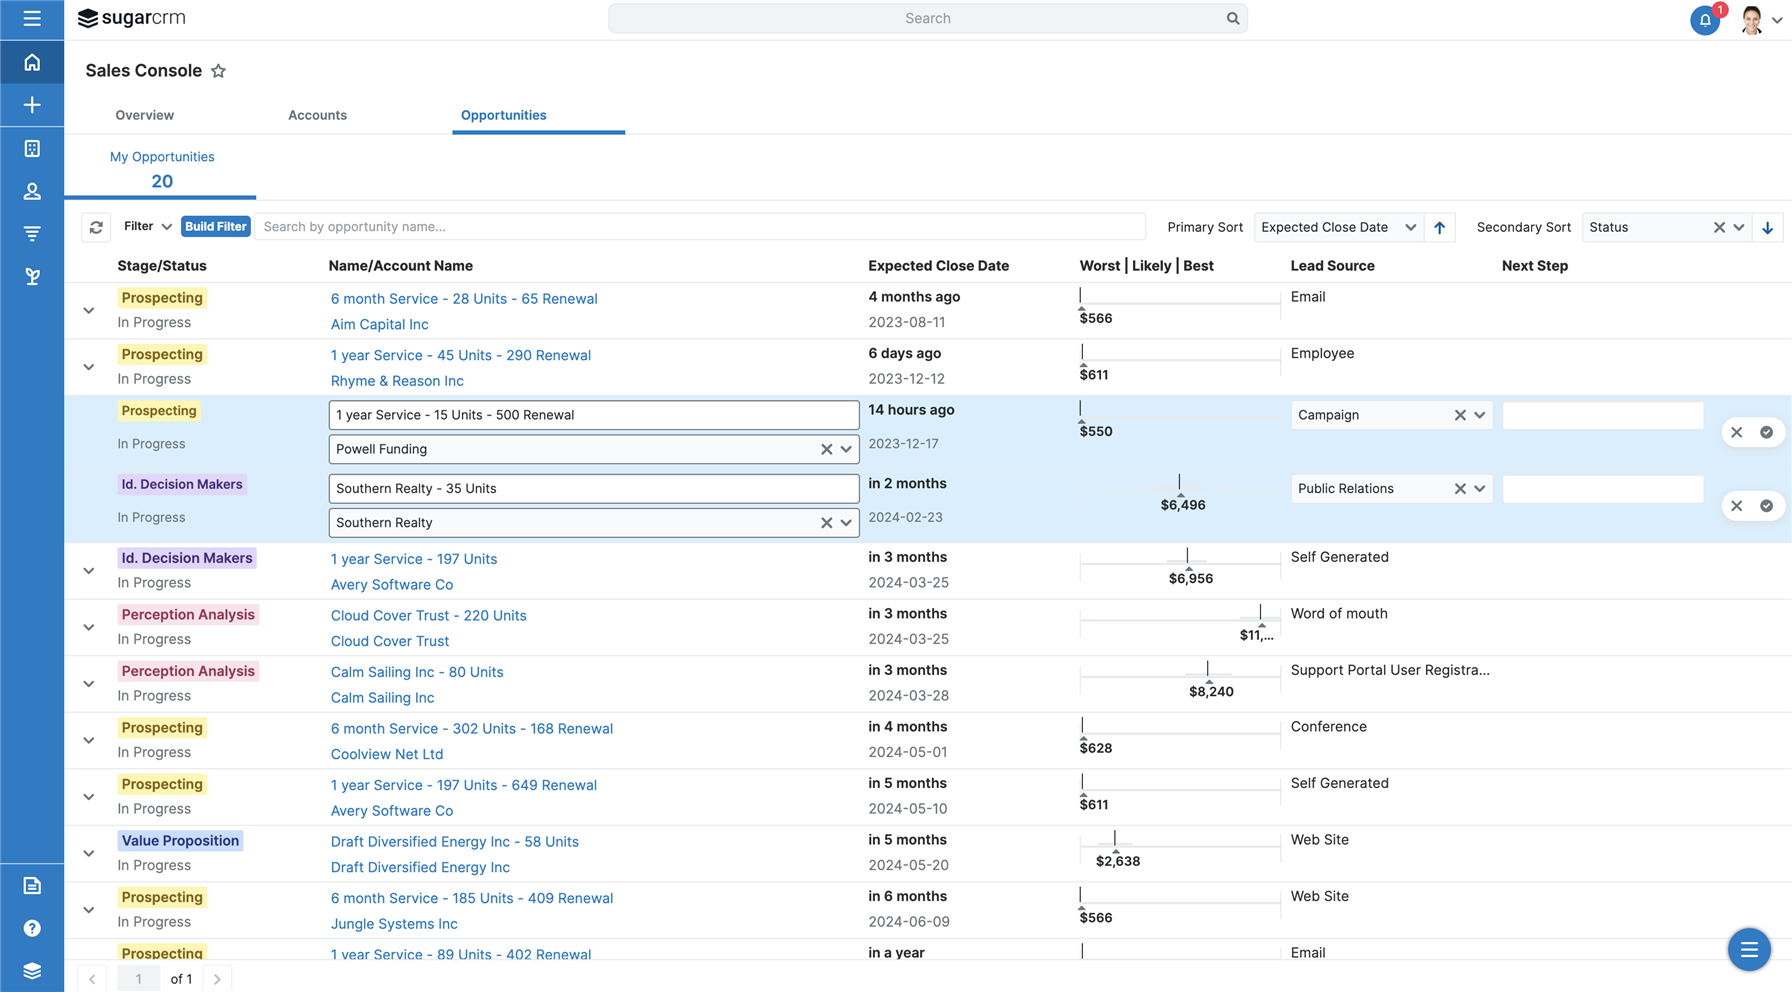Switch to the Overview tab
The height and width of the screenshot is (992, 1792).
[144, 115]
